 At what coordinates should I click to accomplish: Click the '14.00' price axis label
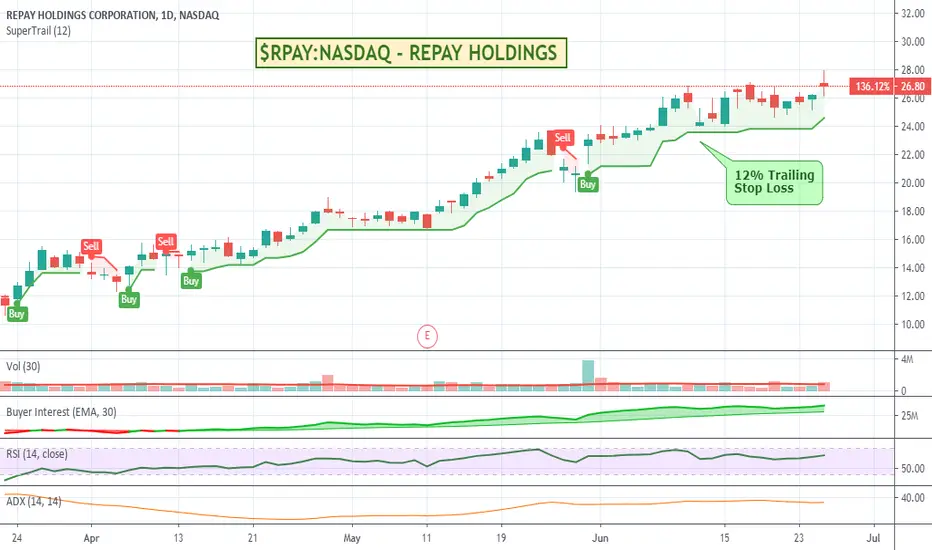click(x=912, y=268)
